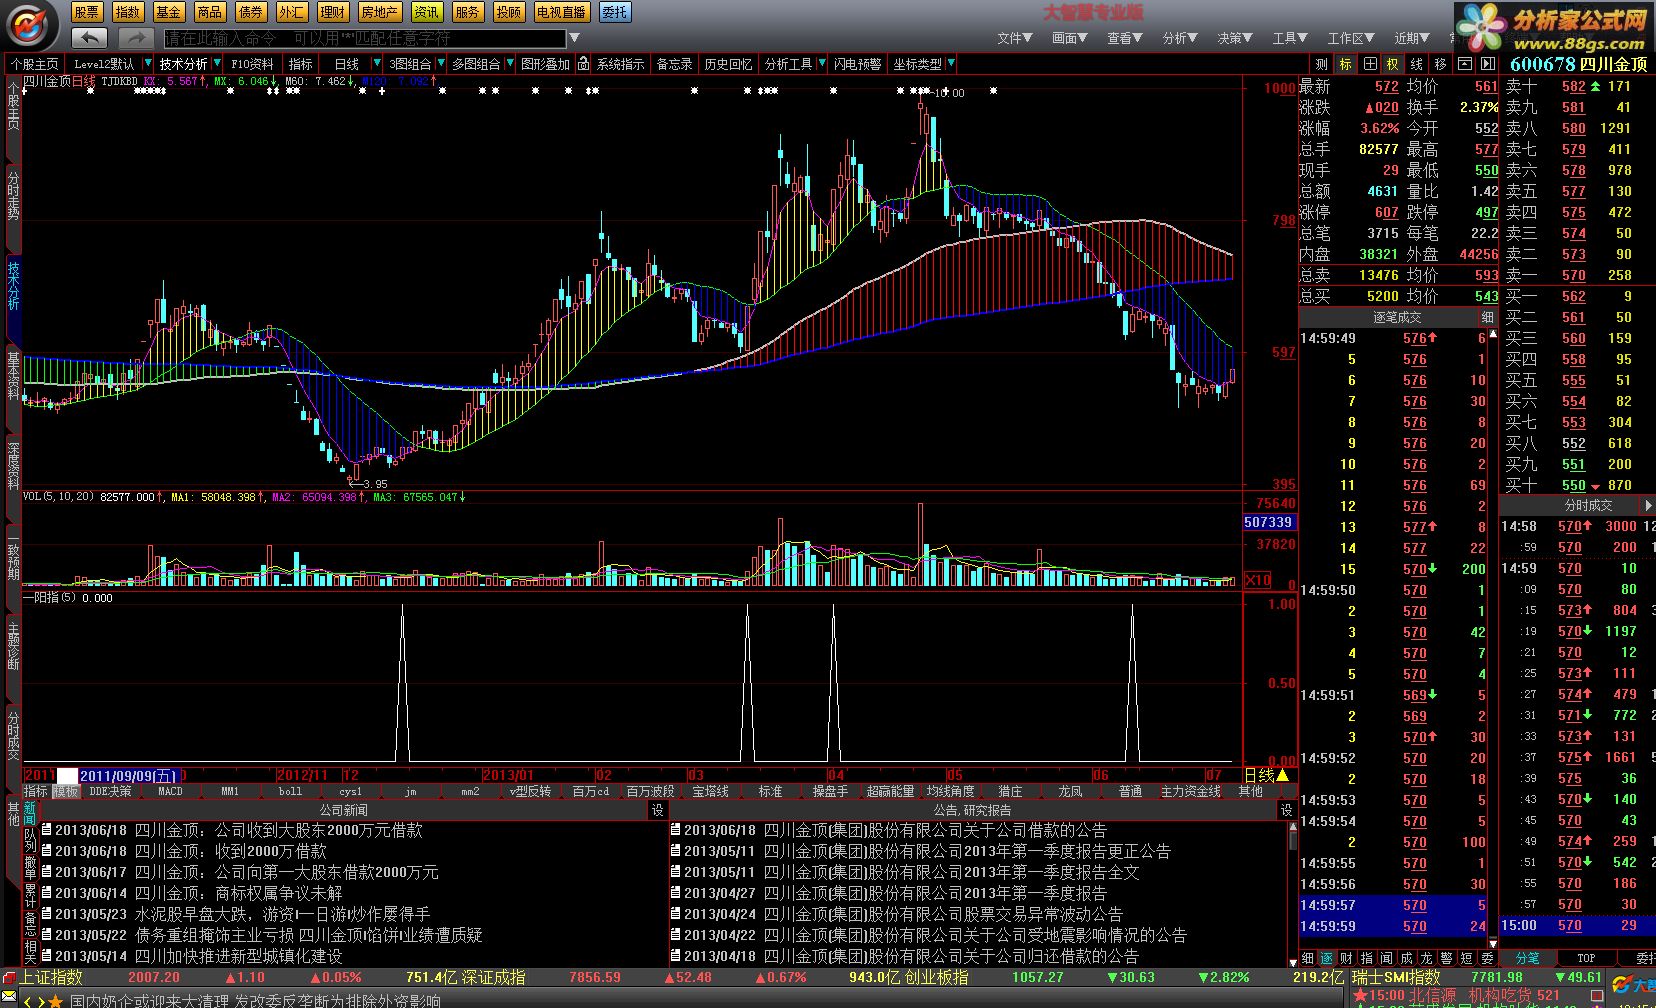Open the 查看 menu
The width and height of the screenshot is (1656, 1008).
1124,38
